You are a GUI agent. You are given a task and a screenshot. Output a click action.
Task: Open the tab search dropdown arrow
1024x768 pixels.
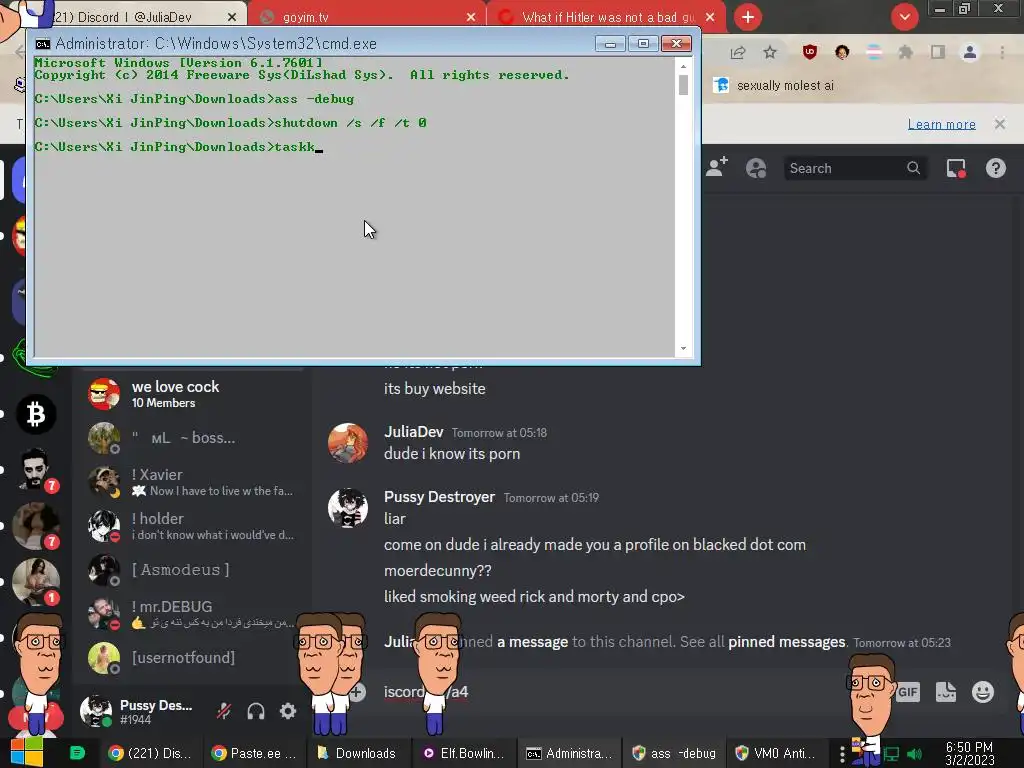point(905,17)
